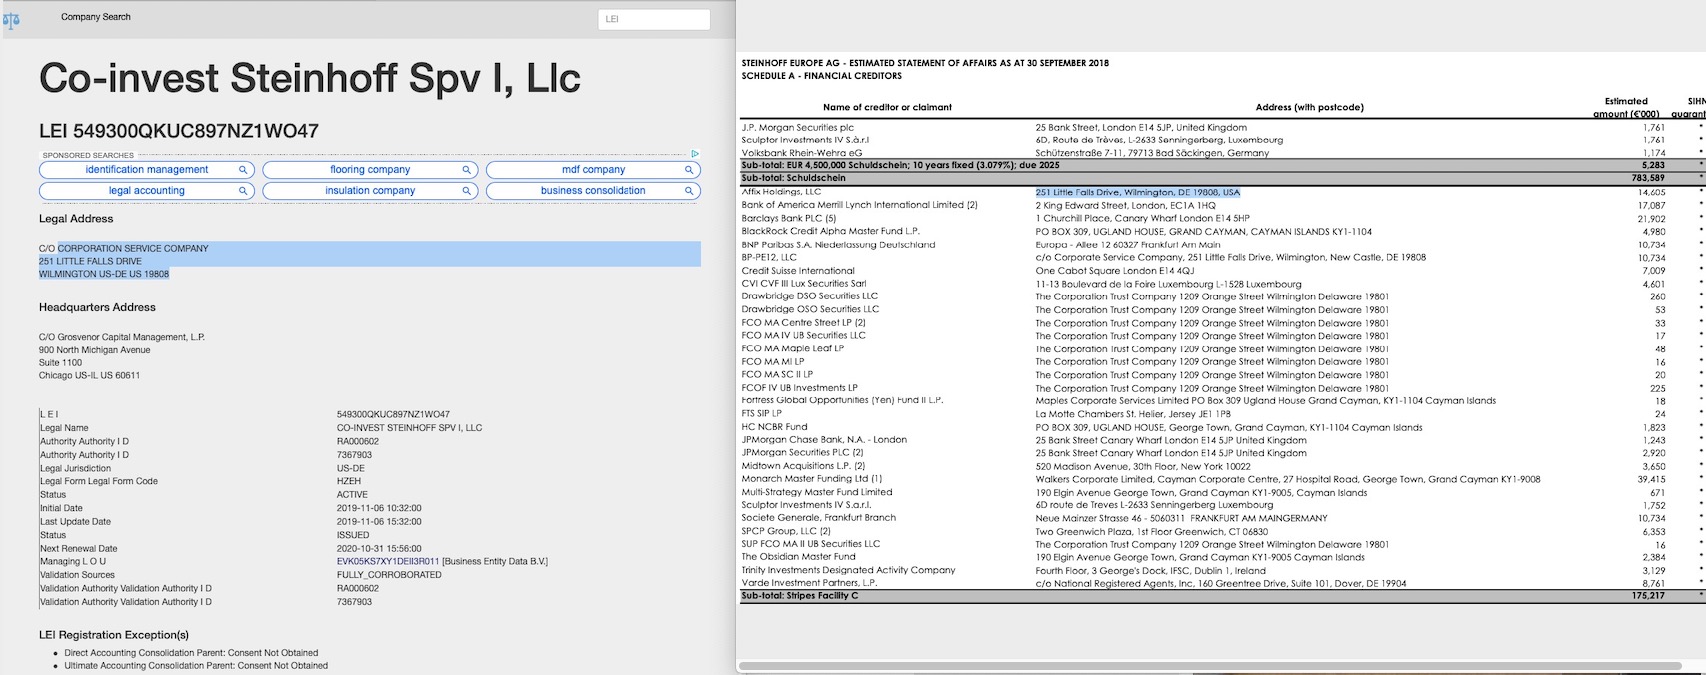Image resolution: width=1706 pixels, height=675 pixels.
Task: Click 'Direct Accounting Consolidation Parent' exception bullet
Action: click(191, 653)
